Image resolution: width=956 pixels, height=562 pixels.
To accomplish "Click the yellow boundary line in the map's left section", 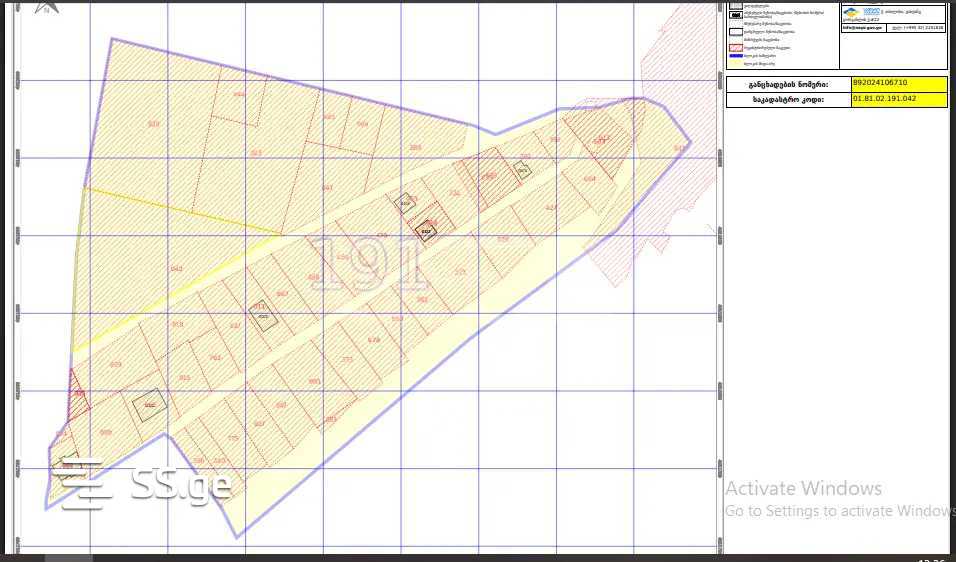I will 180,210.
